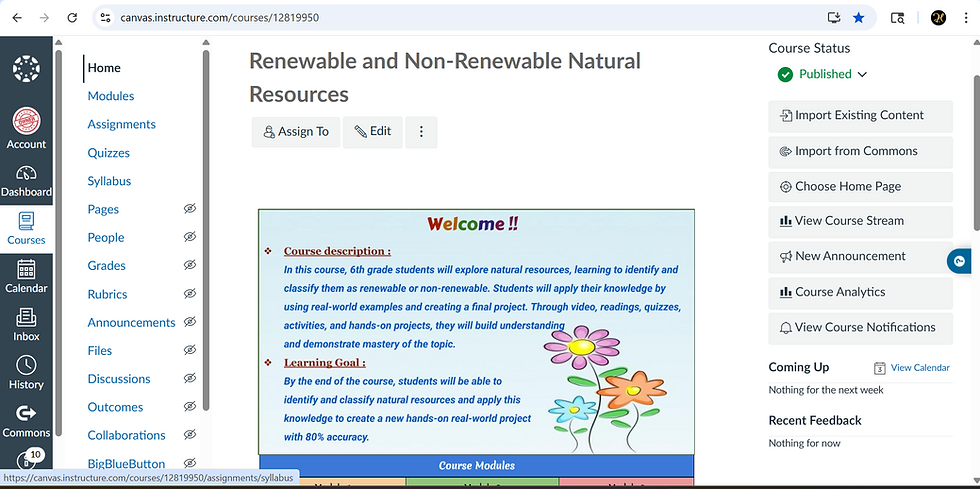Open Syllabus in course navigation
The height and width of the screenshot is (489, 980).
pos(109,181)
